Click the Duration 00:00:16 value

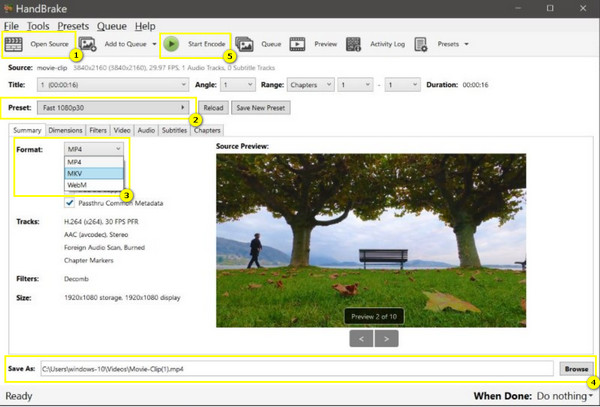tap(476, 85)
